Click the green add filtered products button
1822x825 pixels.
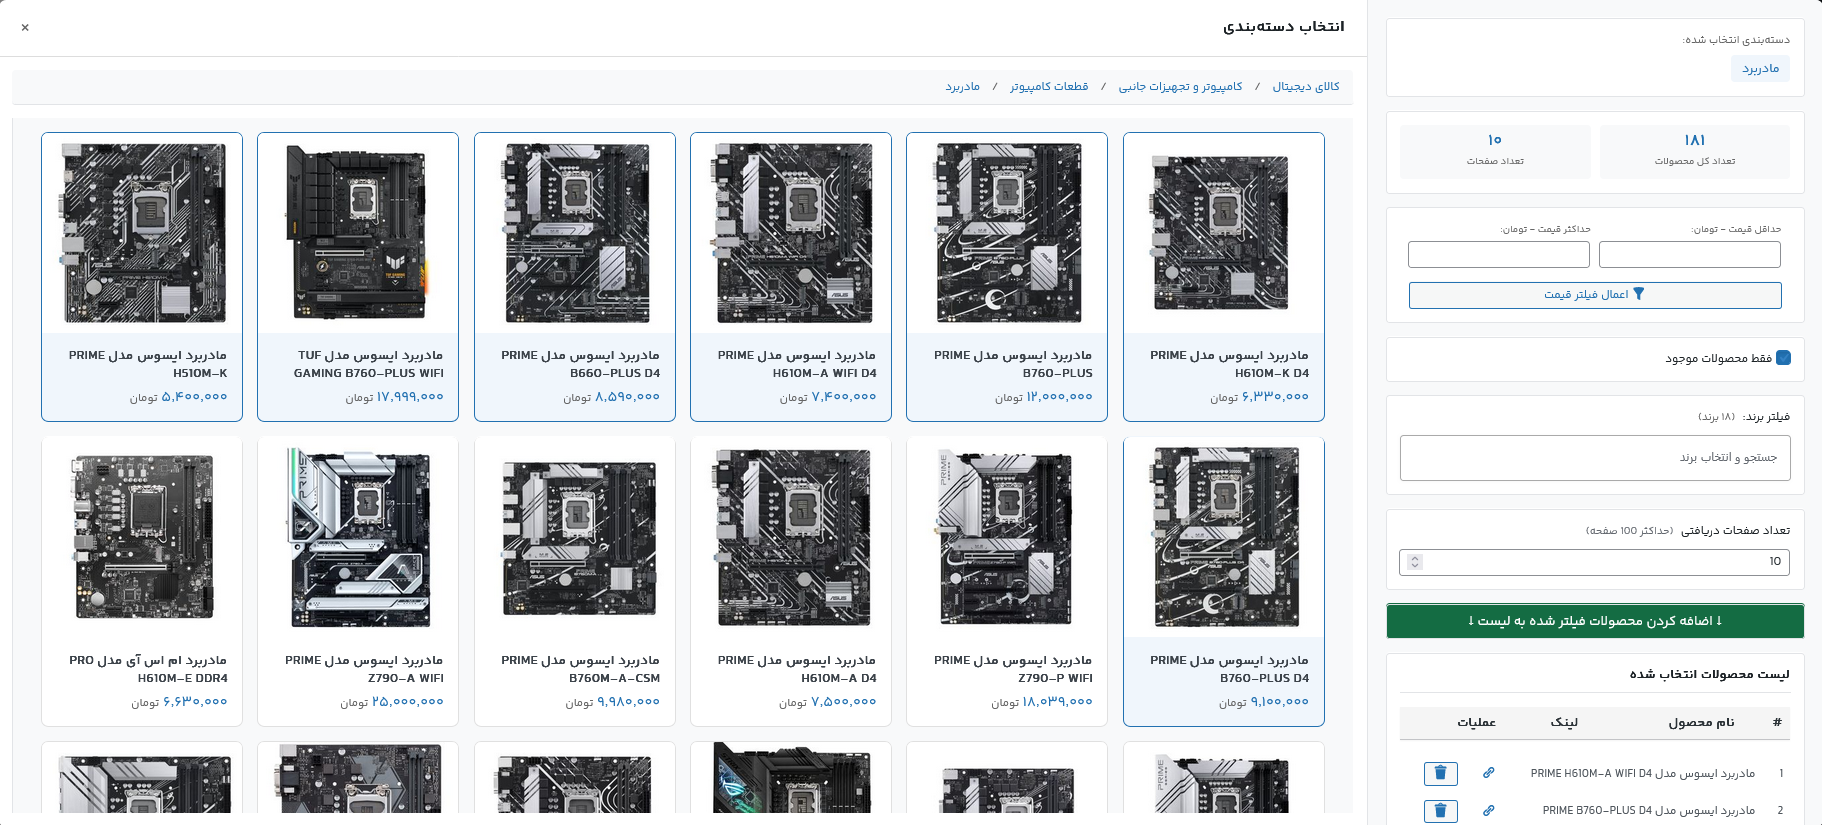point(1595,621)
